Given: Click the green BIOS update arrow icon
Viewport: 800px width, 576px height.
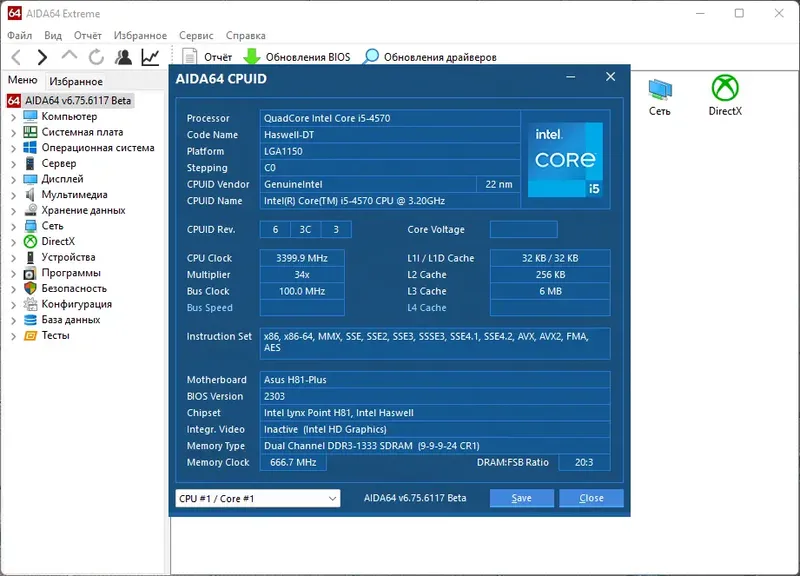Looking at the screenshot, I should click(252, 57).
